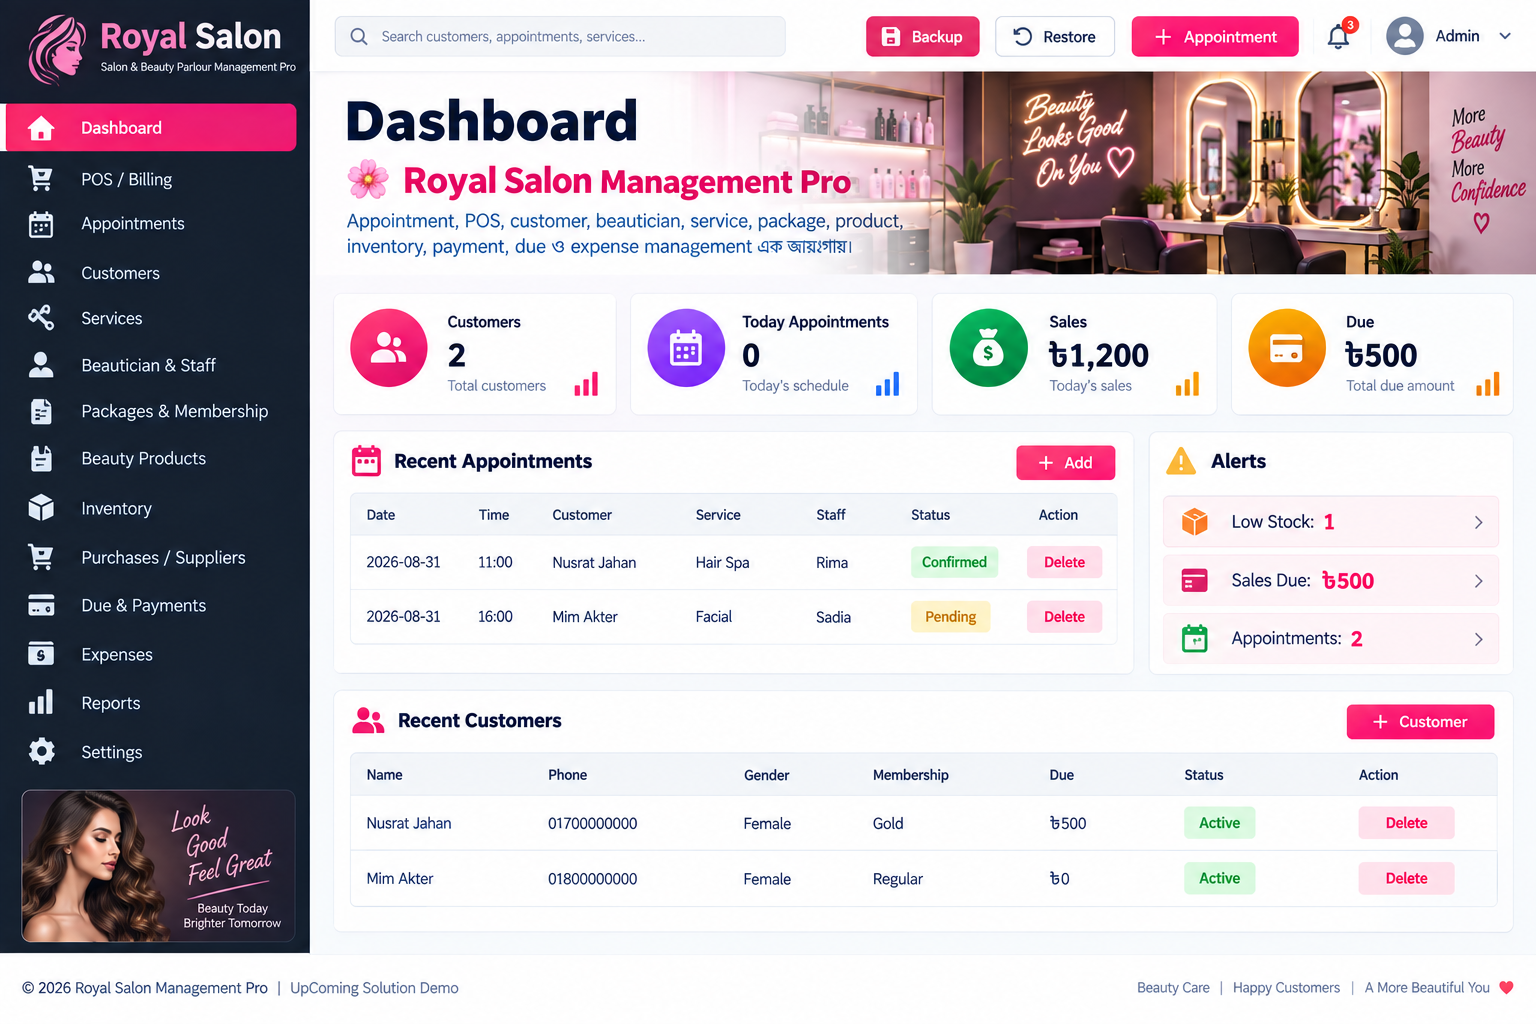Expand the Low Stock alert chevron
This screenshot has height=1024, width=1536.
coord(1478,523)
